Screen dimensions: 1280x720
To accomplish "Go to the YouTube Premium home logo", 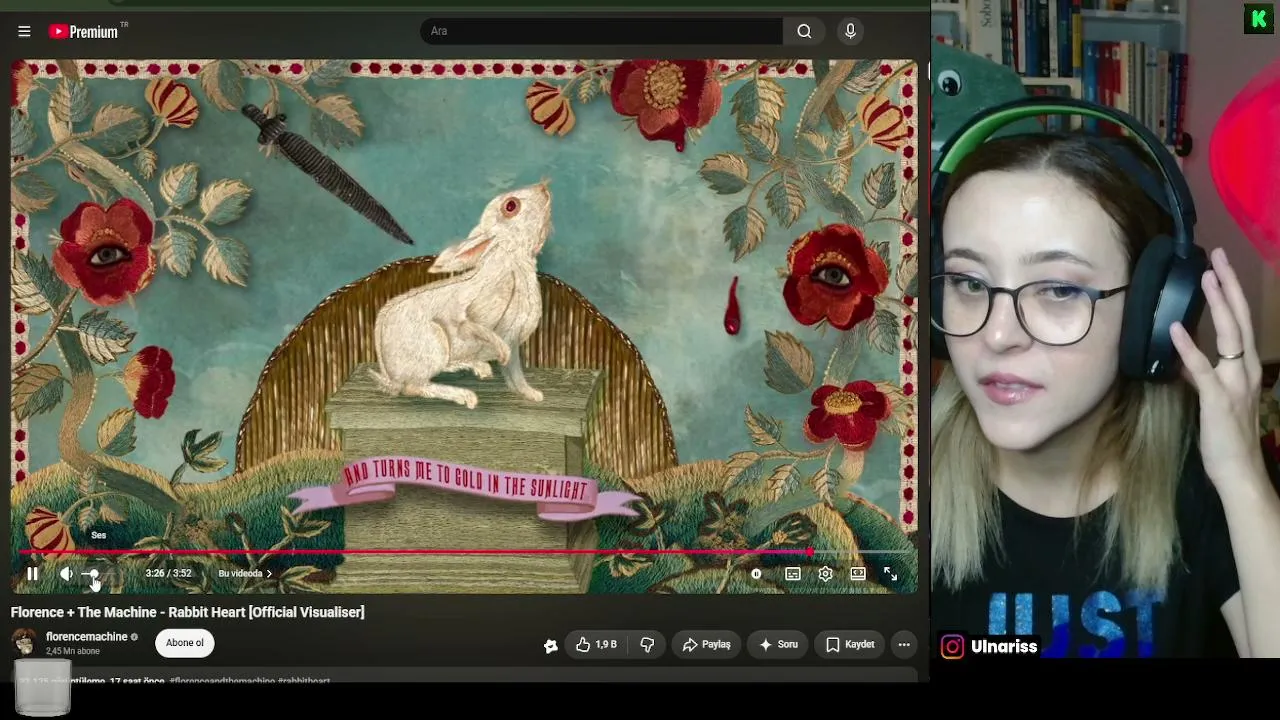I will point(84,32).
